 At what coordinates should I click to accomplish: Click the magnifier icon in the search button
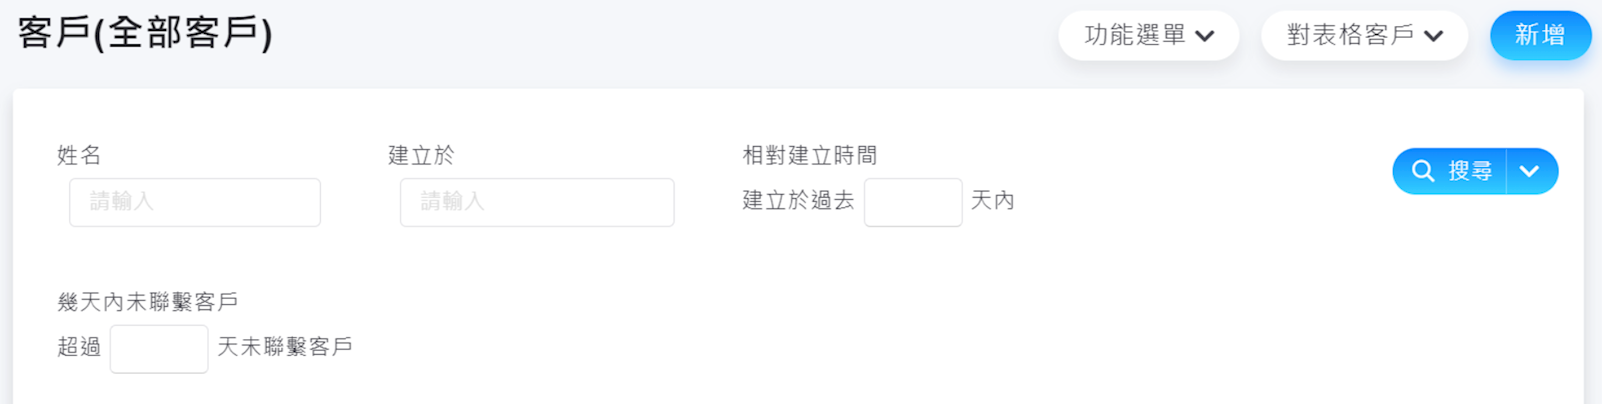point(1422,171)
